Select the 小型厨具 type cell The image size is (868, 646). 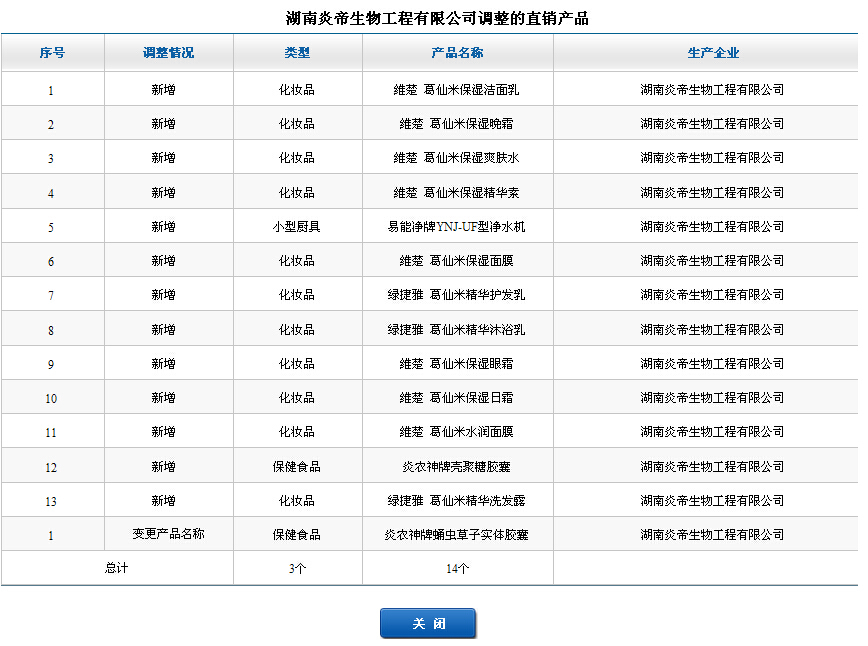[x=297, y=227]
